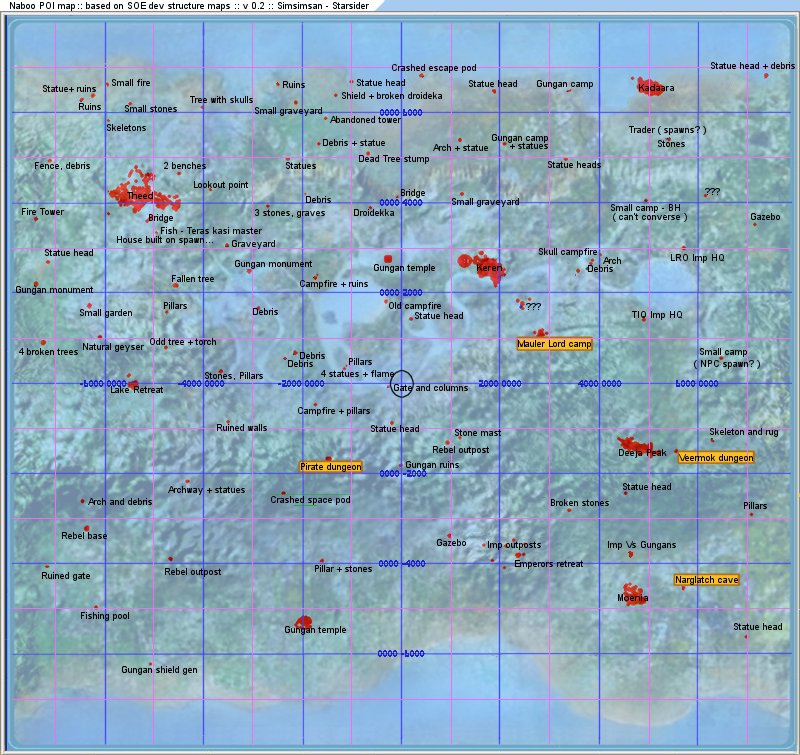This screenshot has height=755, width=800.
Task: Click the Ruined gate label
Action: point(66,576)
